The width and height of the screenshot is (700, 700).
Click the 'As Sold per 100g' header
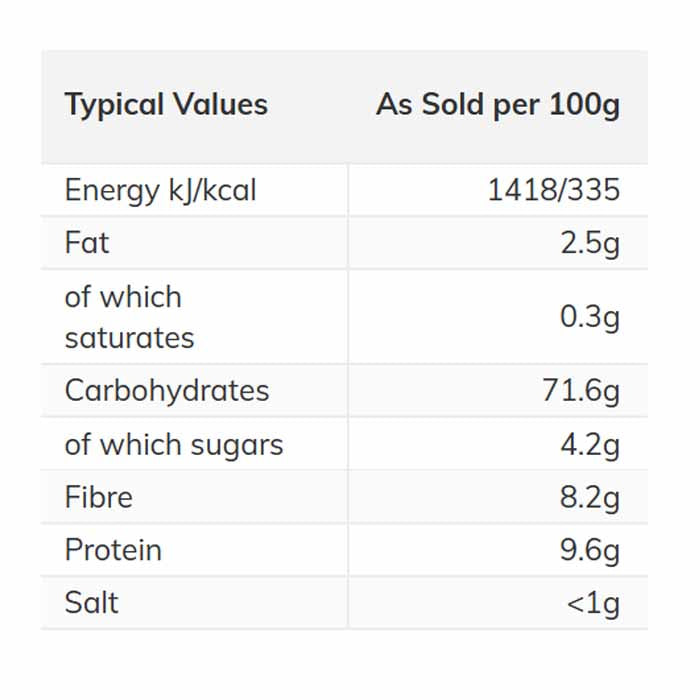click(x=497, y=105)
